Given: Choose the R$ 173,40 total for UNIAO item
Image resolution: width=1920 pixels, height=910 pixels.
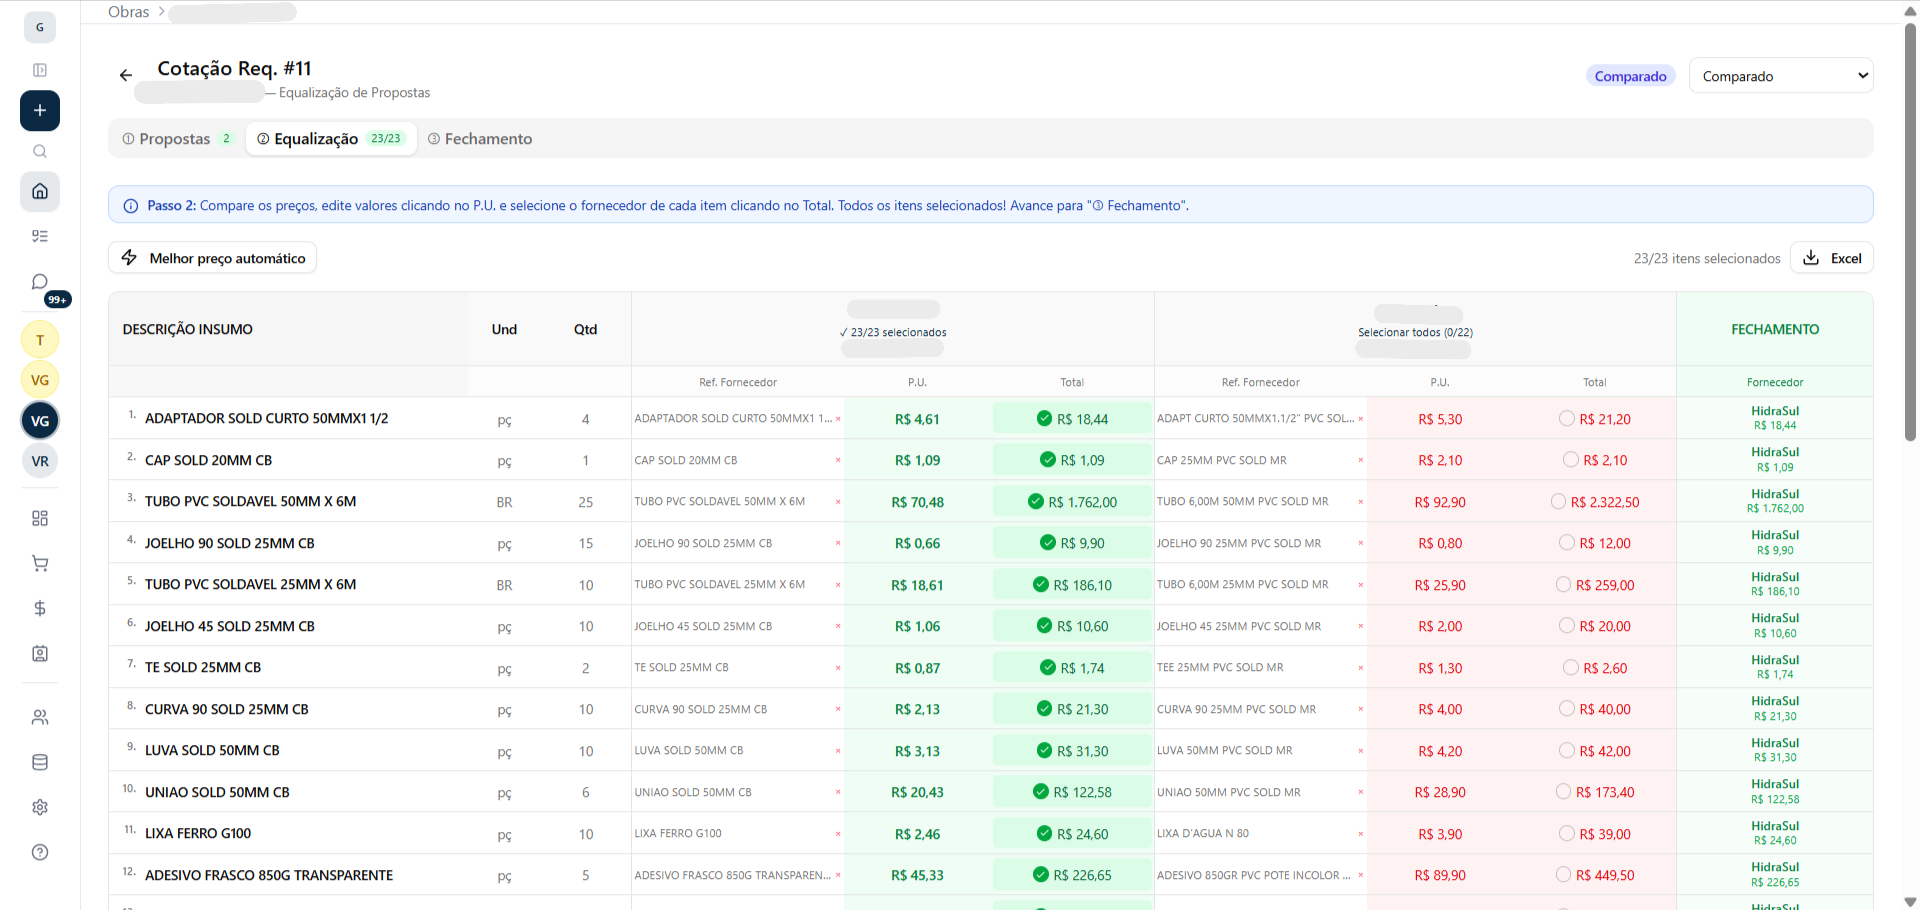Looking at the screenshot, I should 1563,792.
